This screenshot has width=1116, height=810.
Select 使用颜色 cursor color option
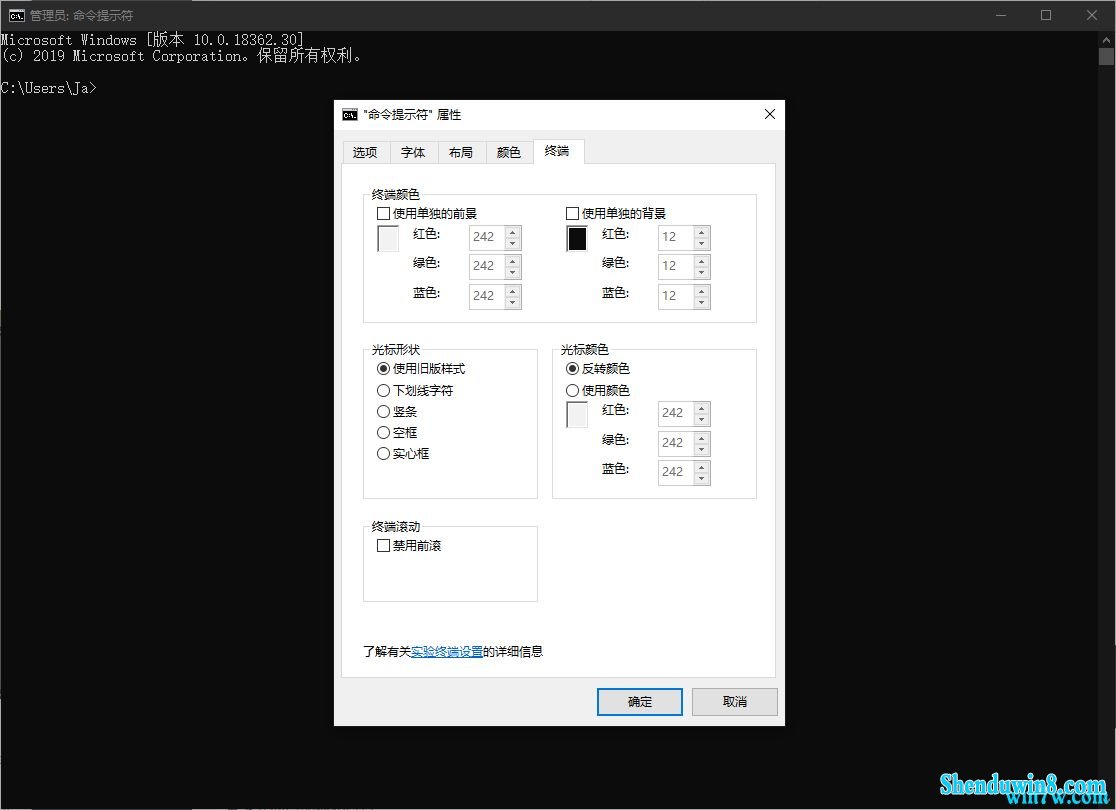tap(572, 391)
